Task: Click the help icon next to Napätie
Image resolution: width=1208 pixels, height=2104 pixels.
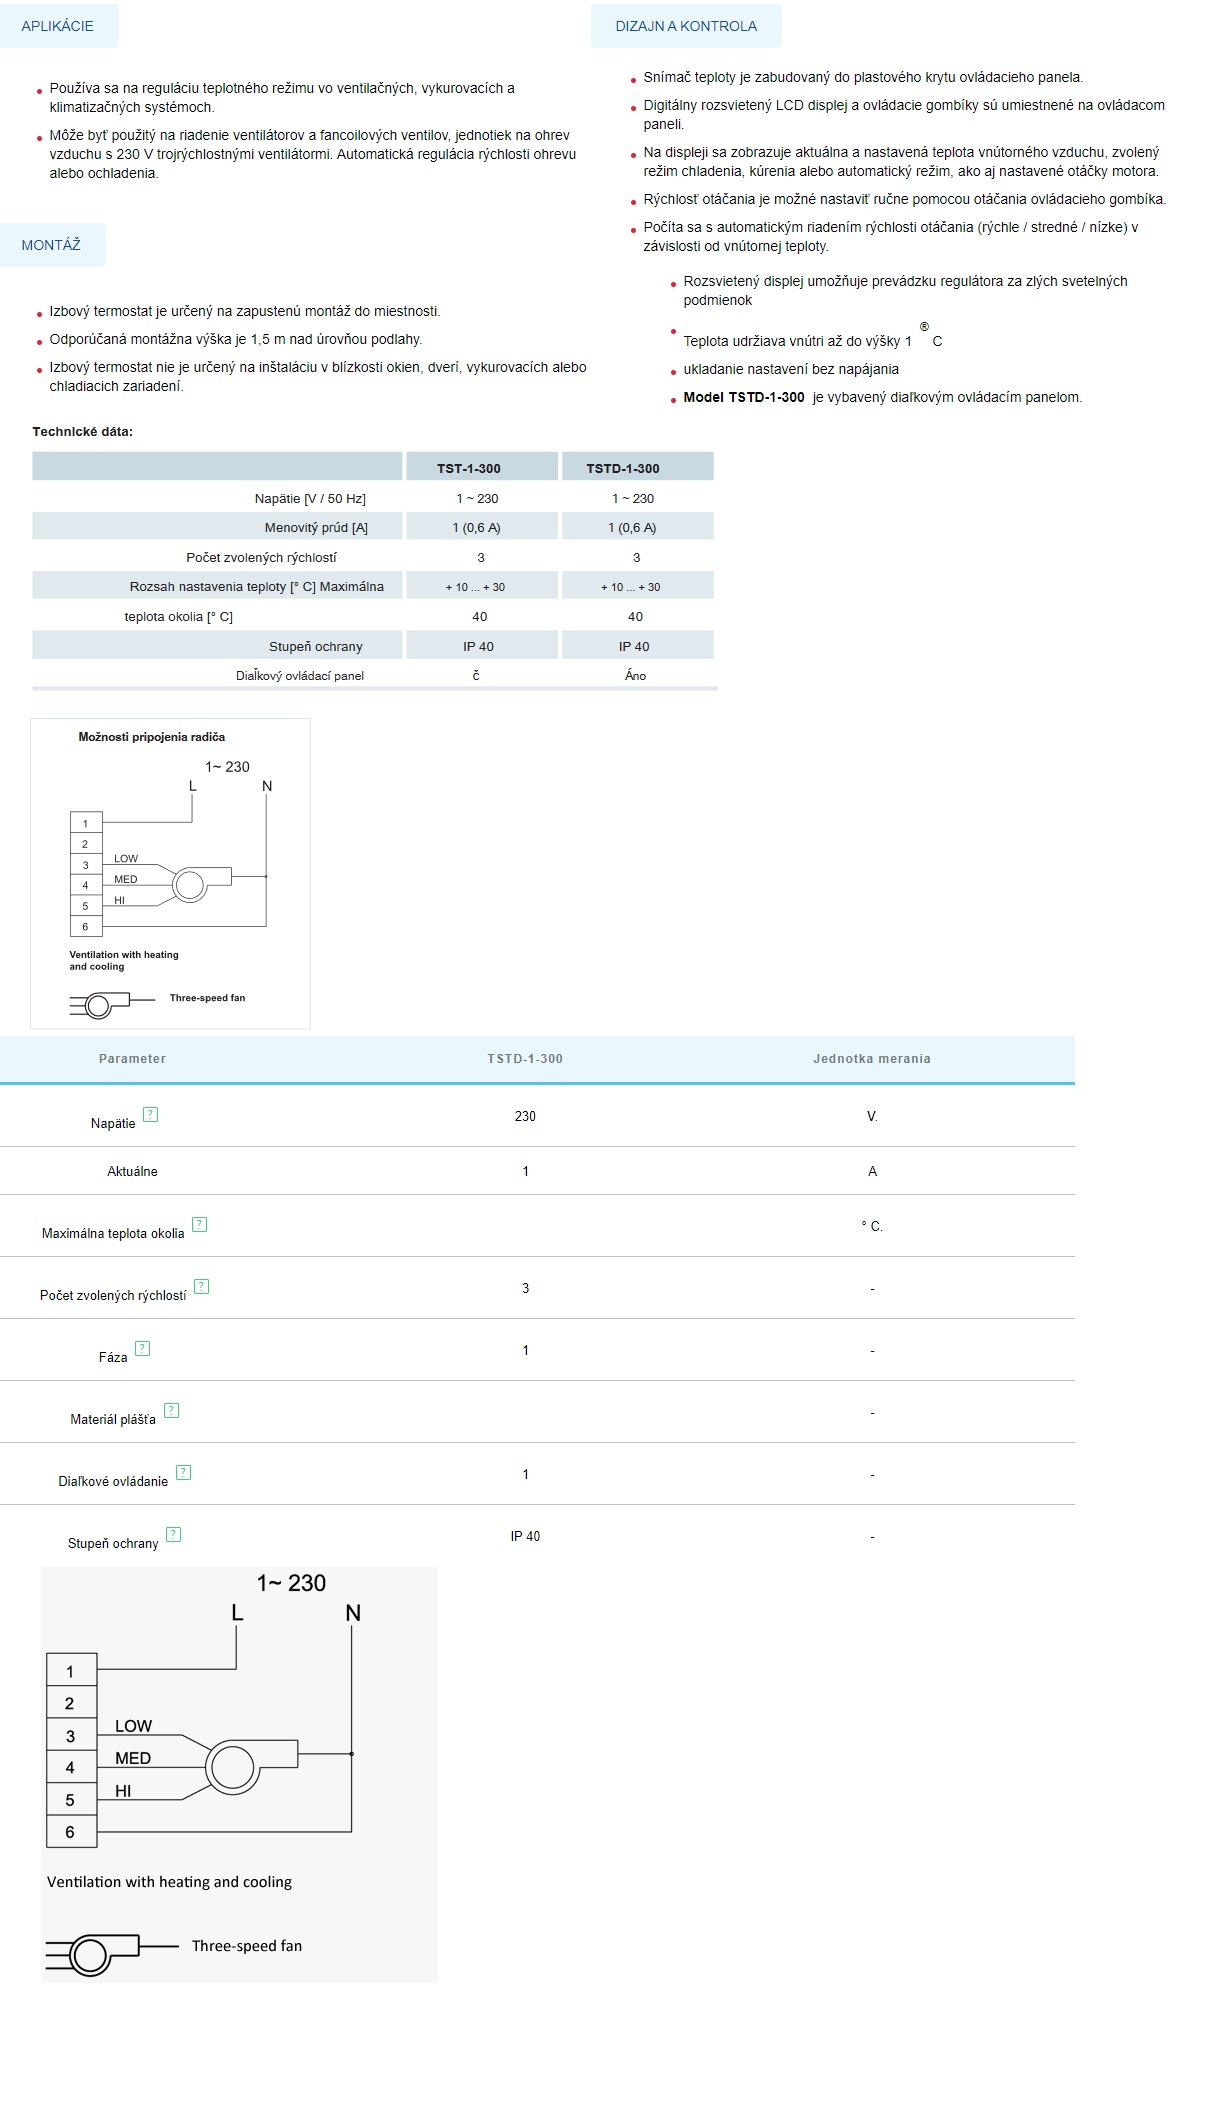Action: click(x=150, y=1114)
